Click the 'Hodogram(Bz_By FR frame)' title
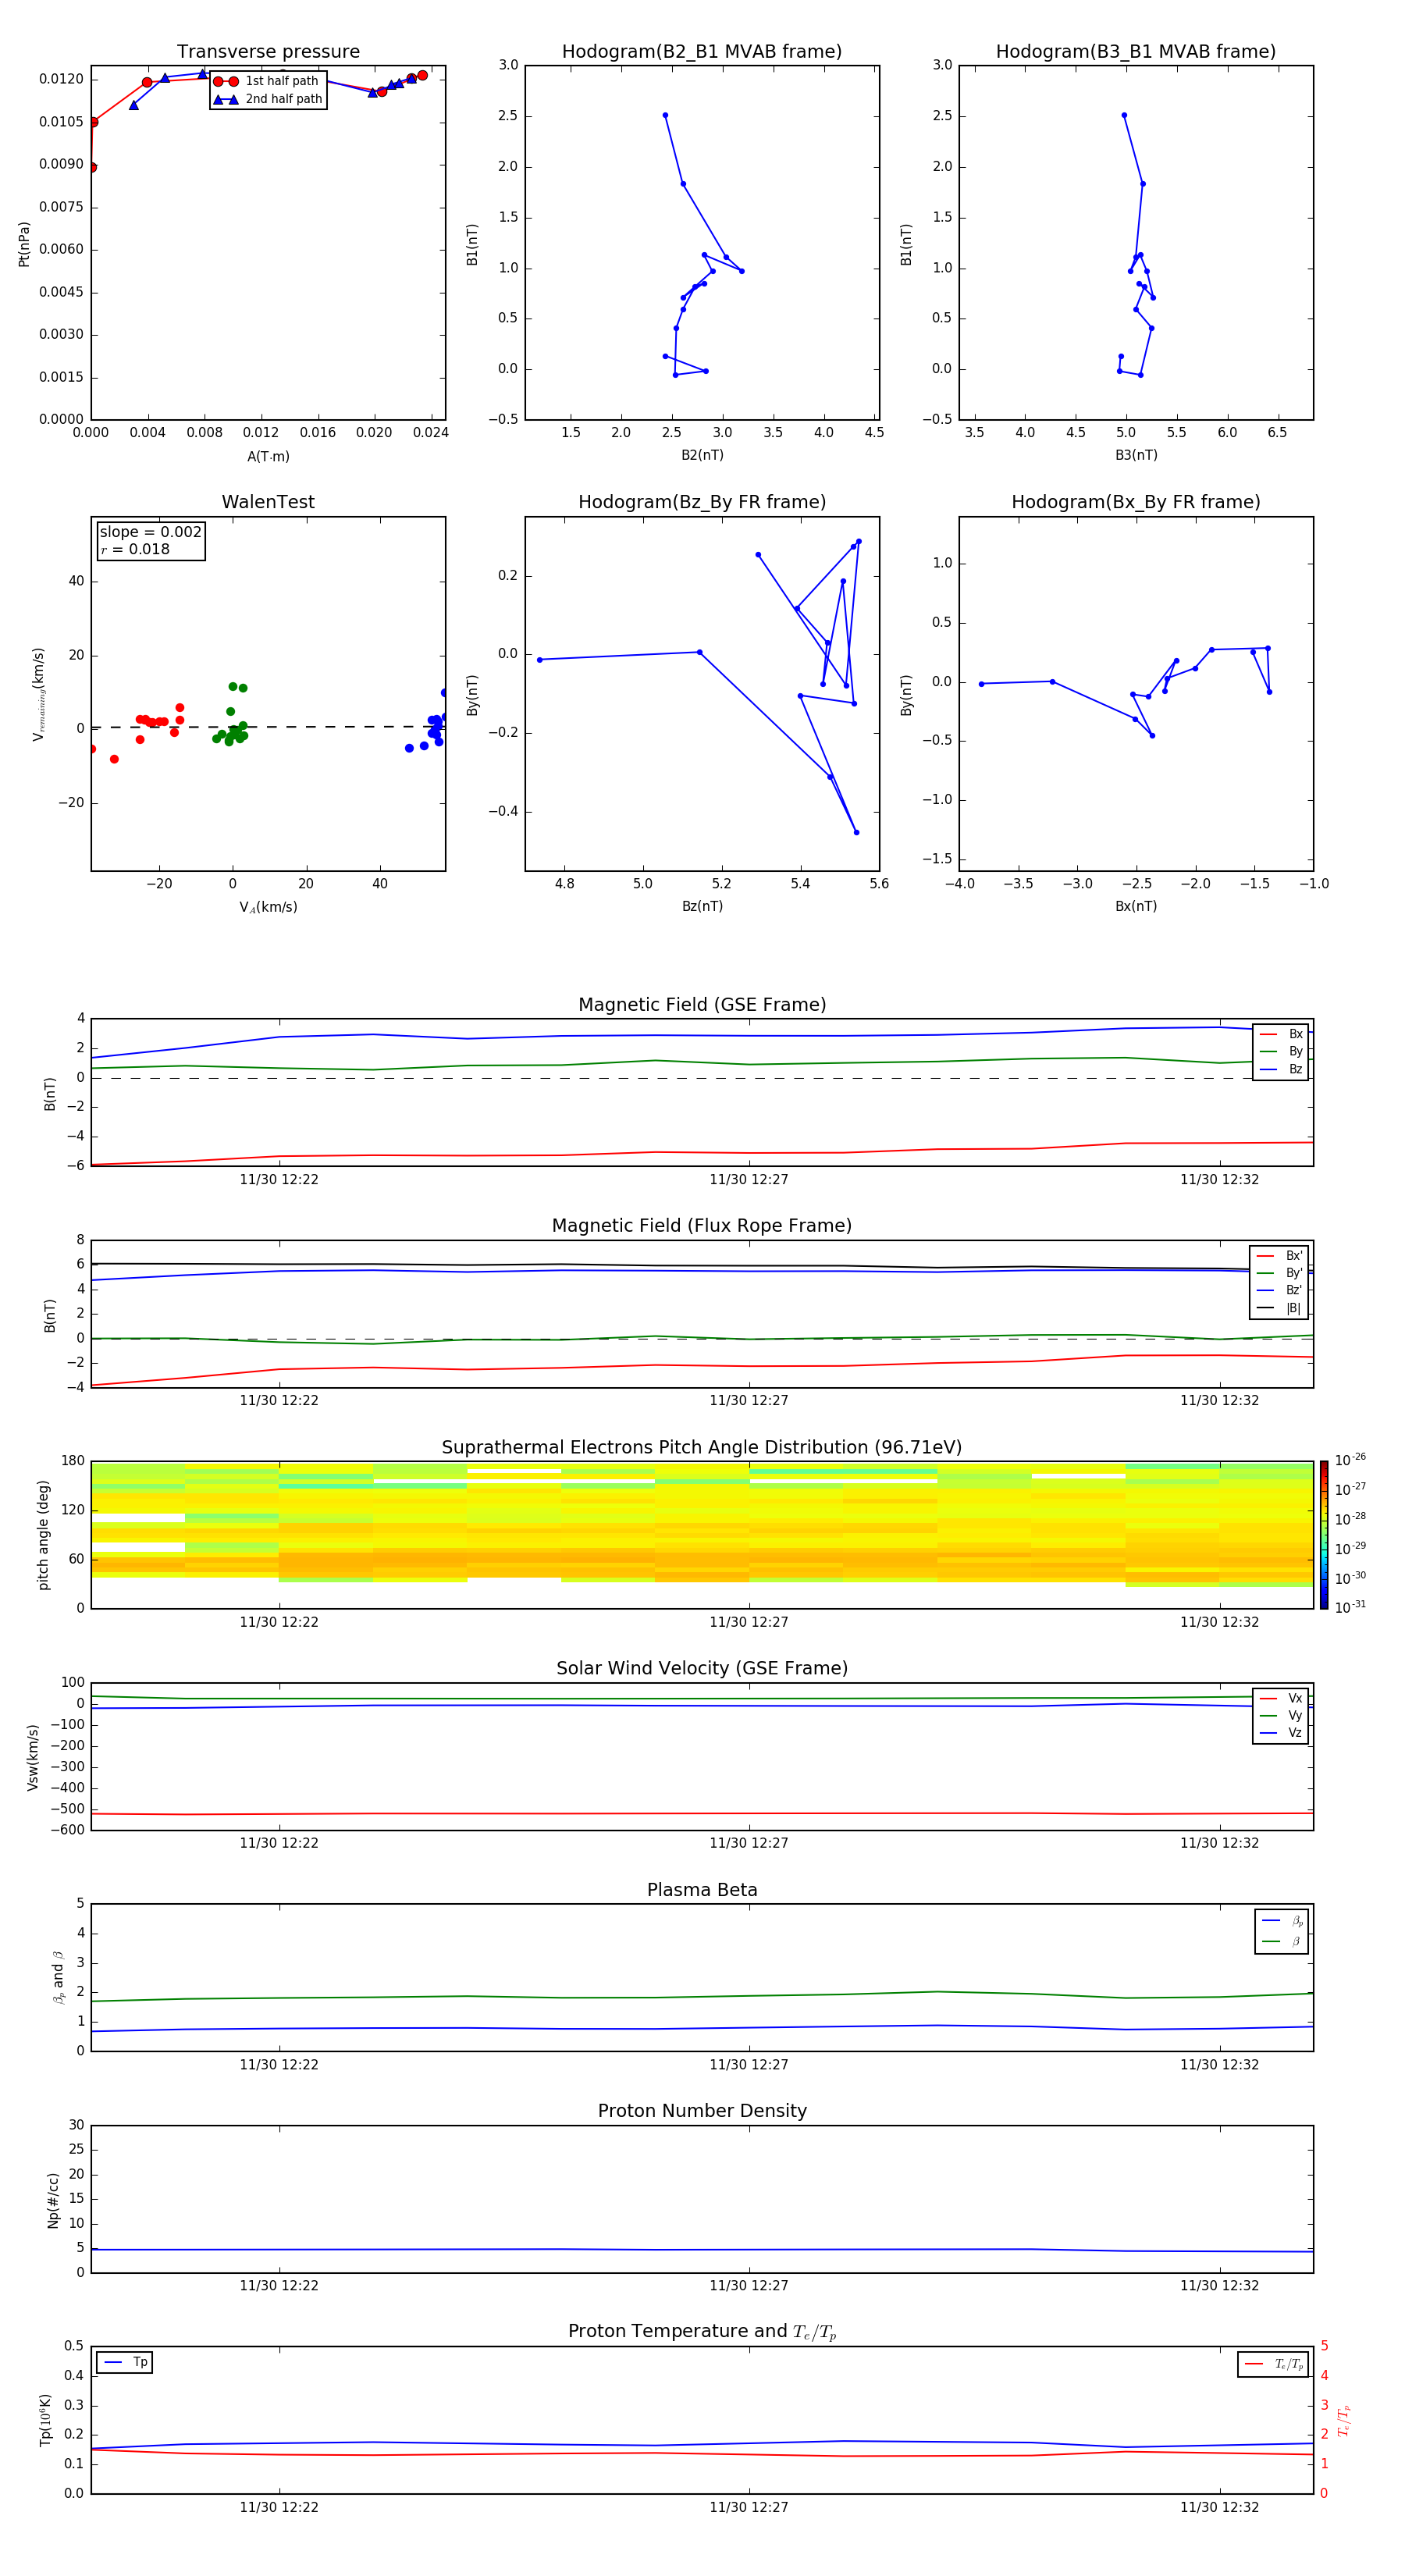This screenshot has width=1405, height=2576. (x=702, y=502)
